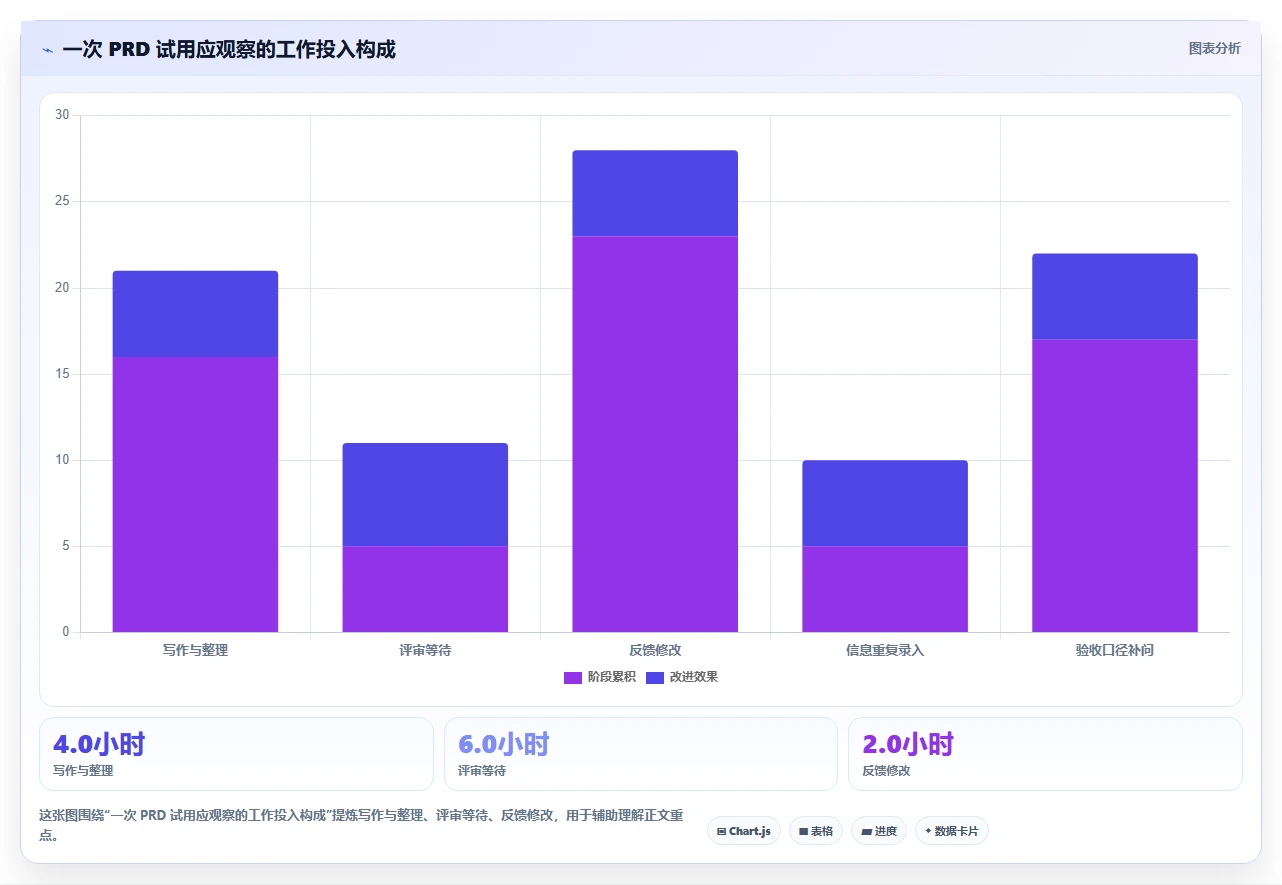Click the y-axis value 30
Image resolution: width=1282 pixels, height=885 pixels.
(x=62, y=115)
